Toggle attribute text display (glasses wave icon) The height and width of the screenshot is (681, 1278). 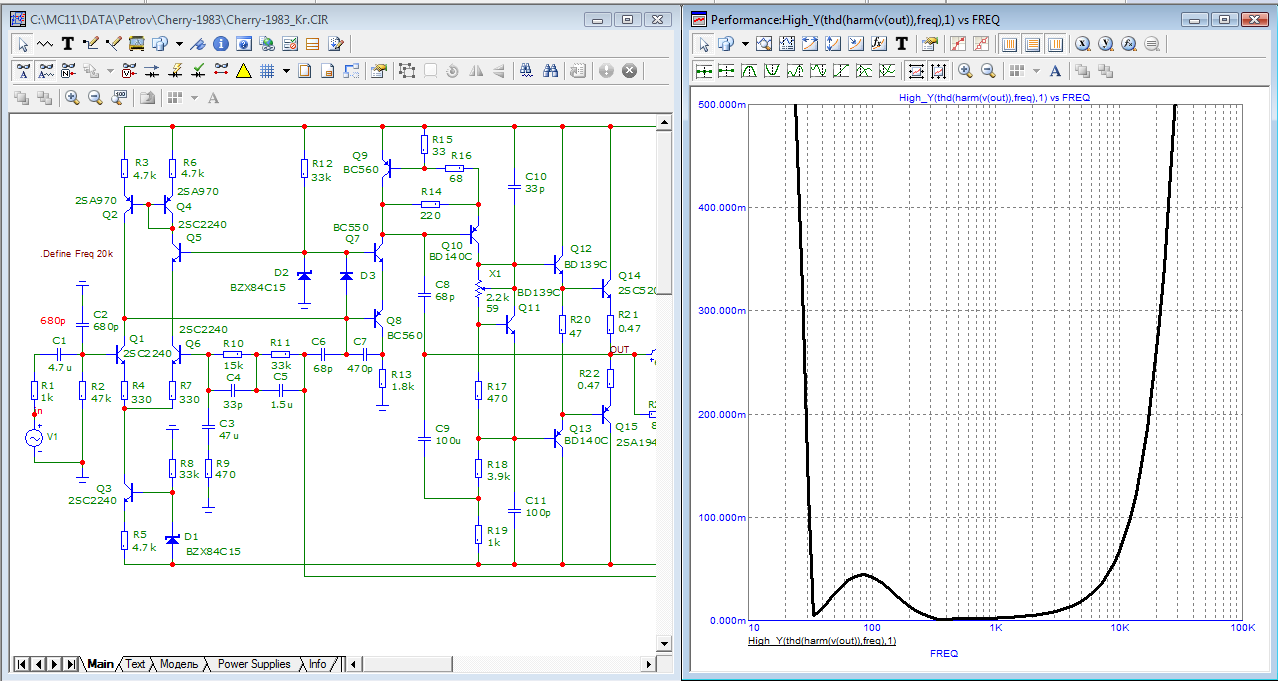point(46,71)
